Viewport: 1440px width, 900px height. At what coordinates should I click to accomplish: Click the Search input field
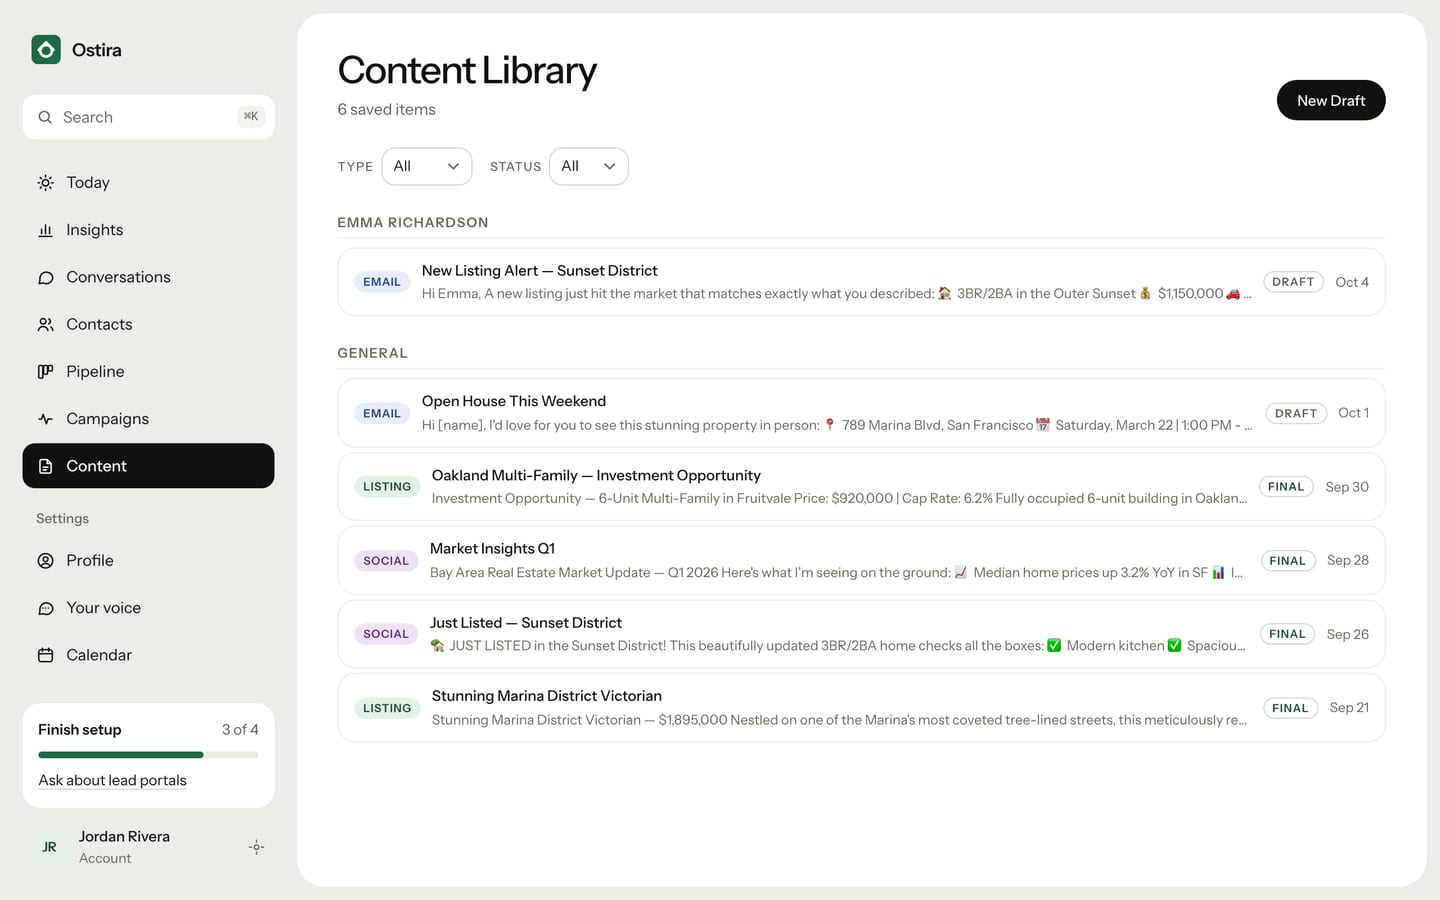148,117
